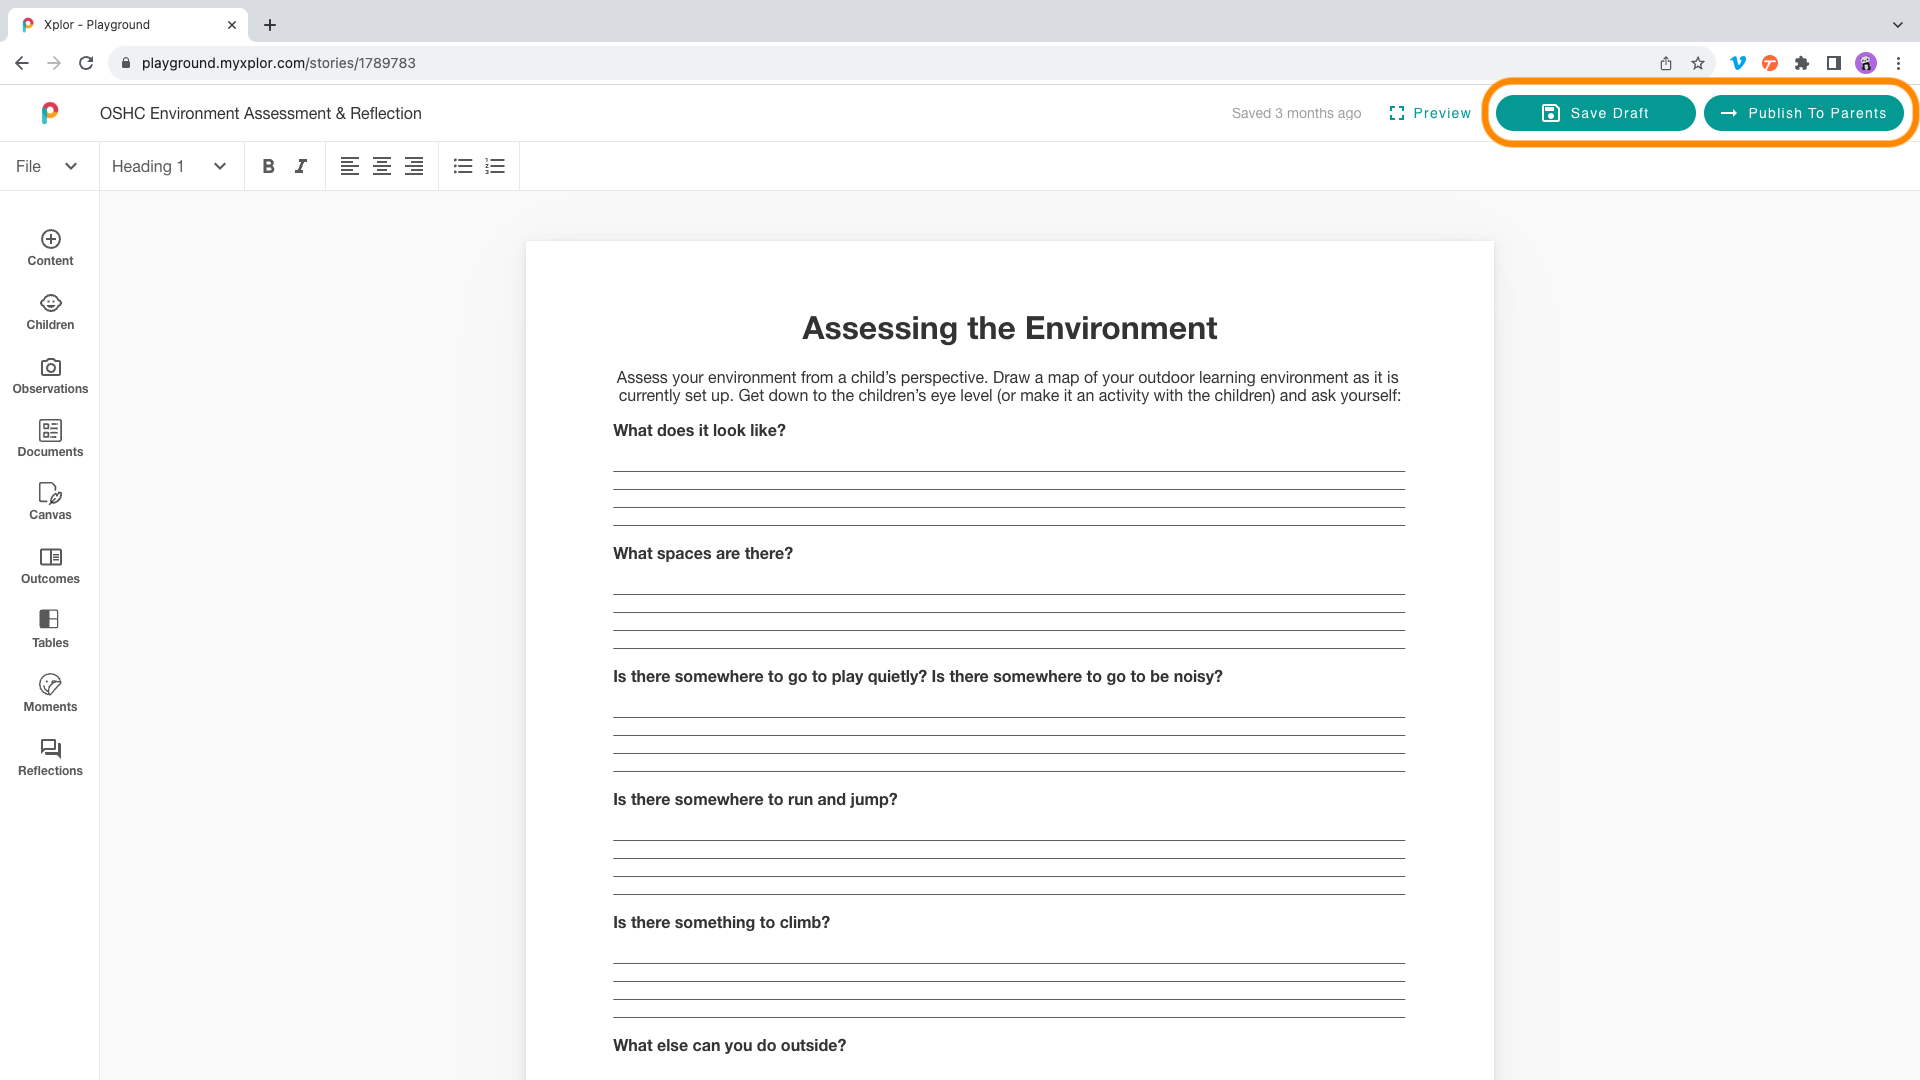1920x1080 pixels.
Task: Open the Content panel in the sidebar
Action: click(50, 247)
